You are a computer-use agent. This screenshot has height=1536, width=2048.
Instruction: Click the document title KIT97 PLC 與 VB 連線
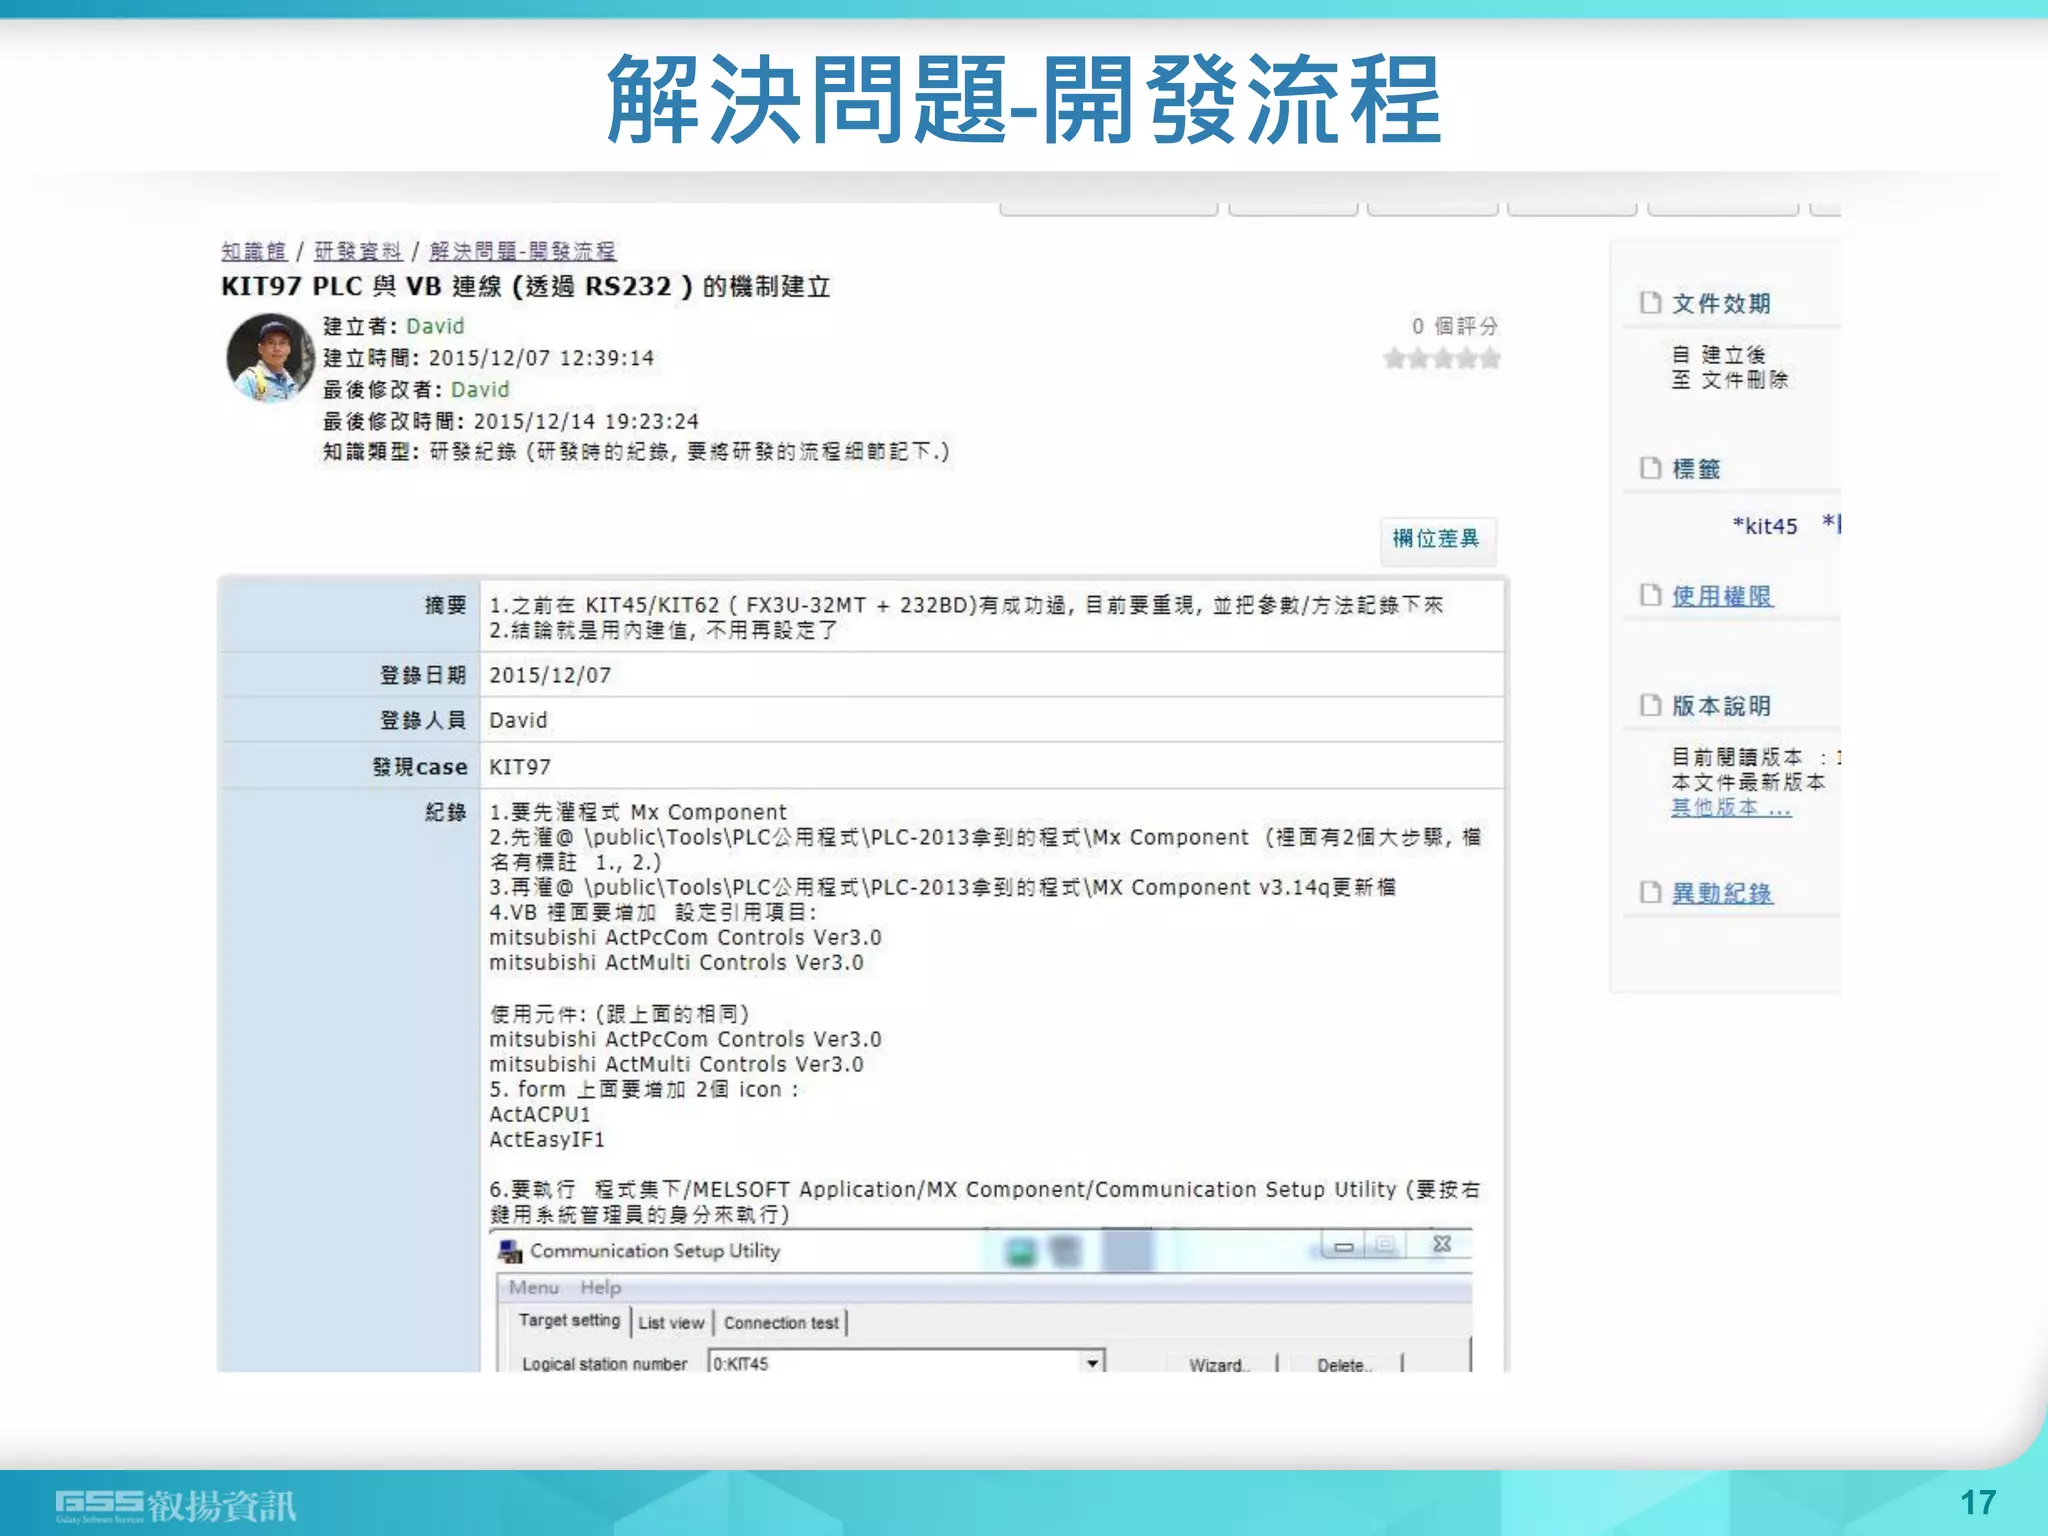click(x=526, y=287)
